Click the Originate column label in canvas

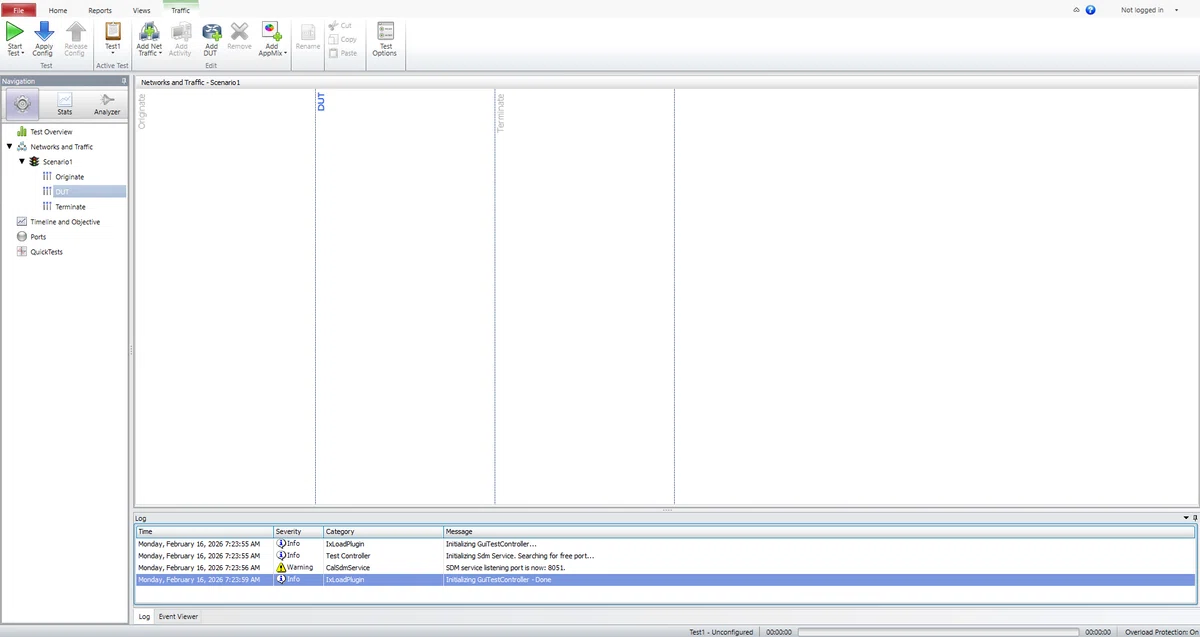142,112
